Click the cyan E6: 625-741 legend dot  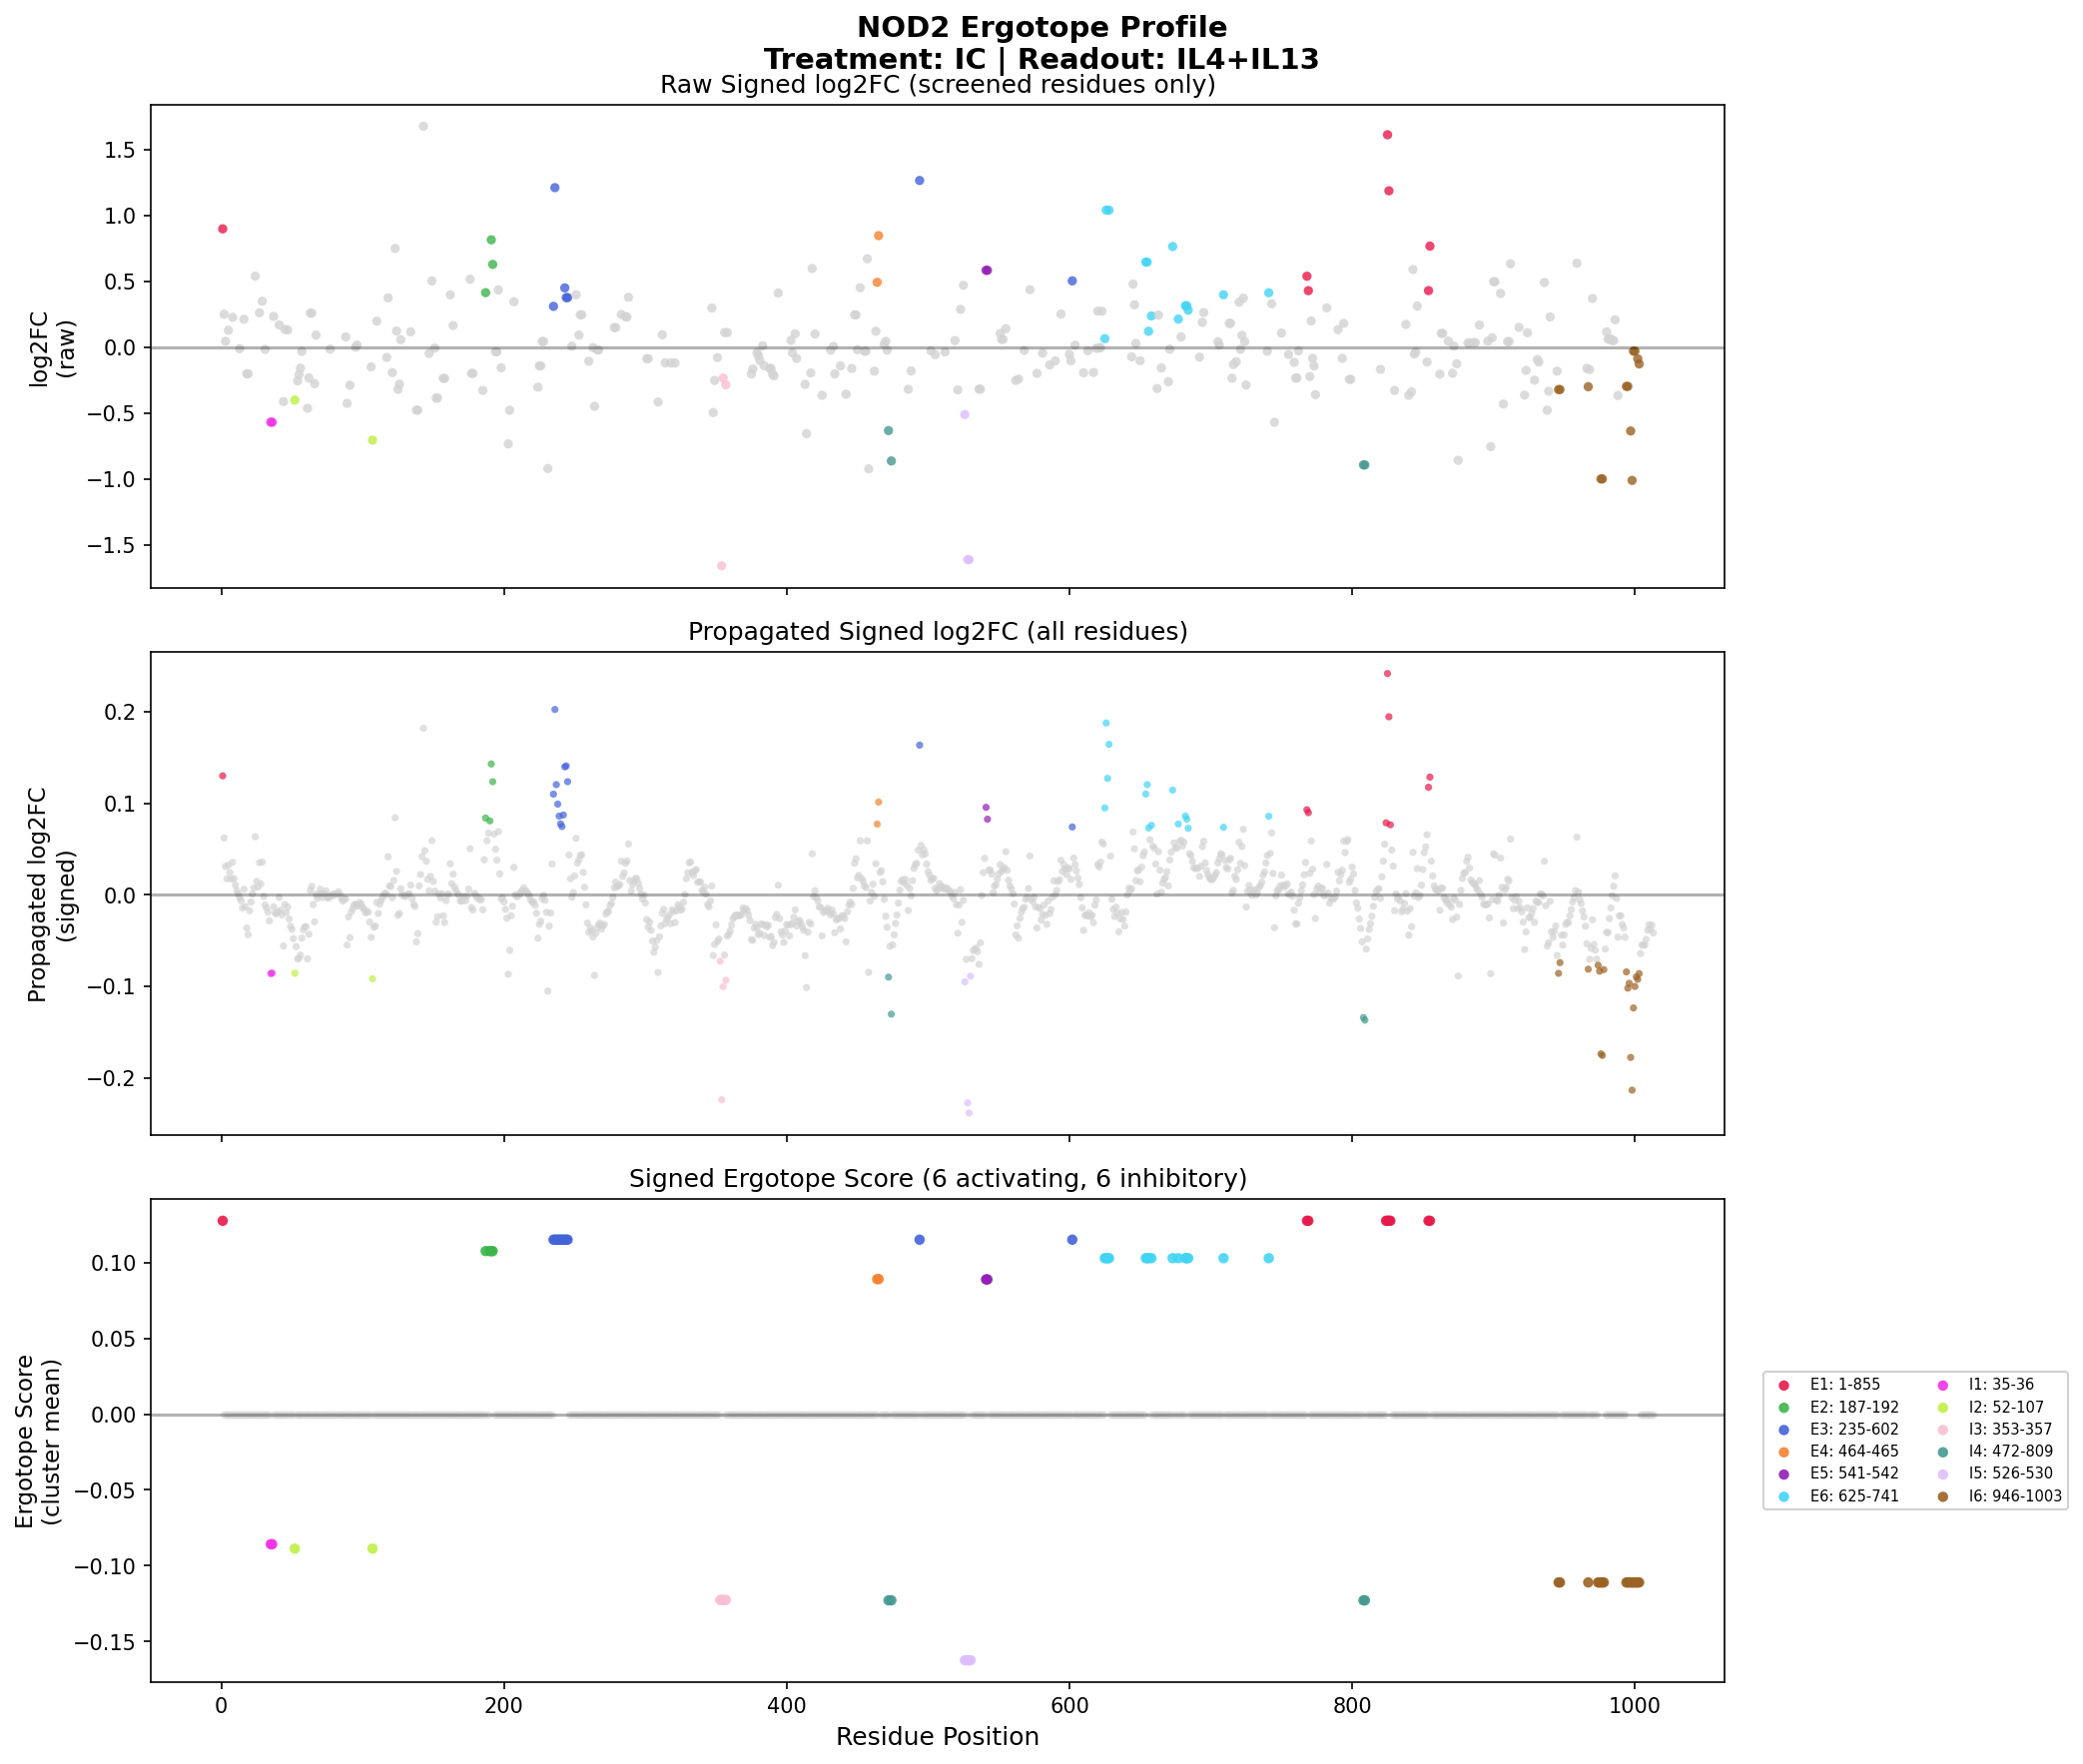click(1783, 1496)
